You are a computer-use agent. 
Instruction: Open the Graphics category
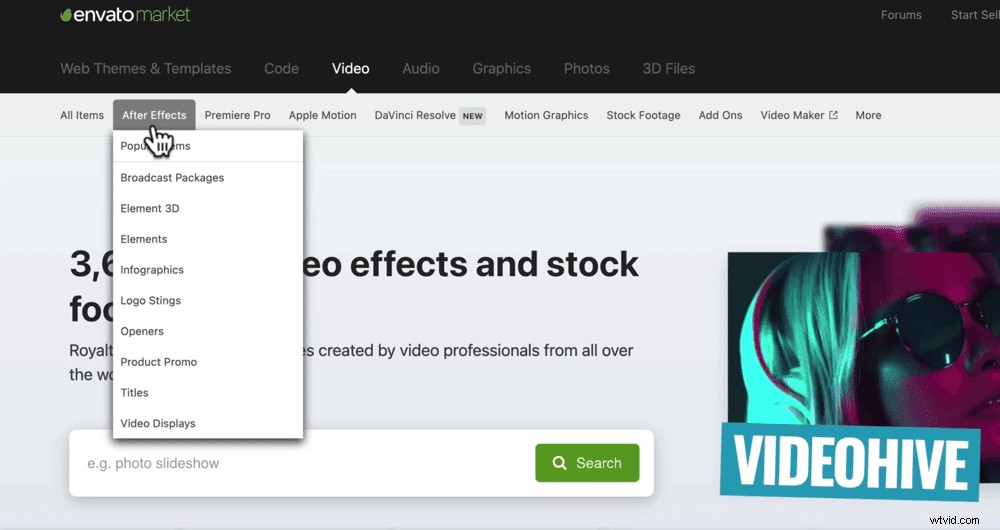(501, 68)
